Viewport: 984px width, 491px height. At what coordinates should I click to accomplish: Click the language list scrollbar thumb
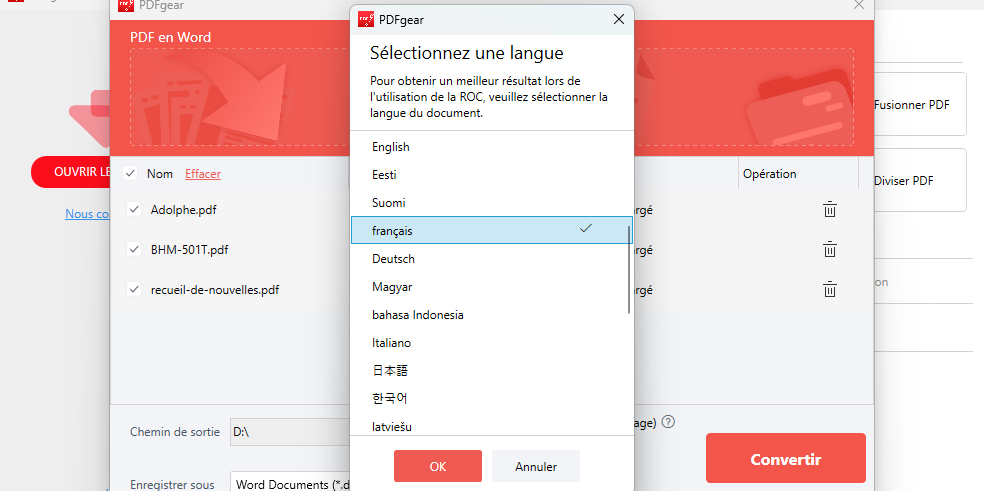(x=629, y=269)
